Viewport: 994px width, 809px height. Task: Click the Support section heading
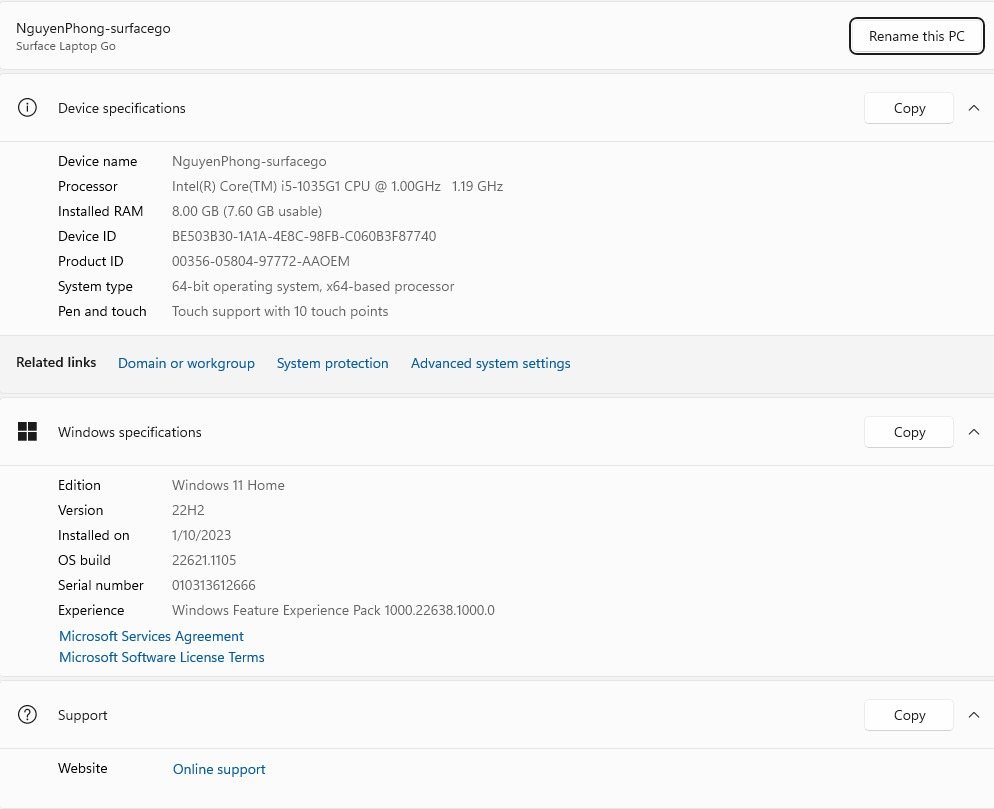click(x=82, y=715)
